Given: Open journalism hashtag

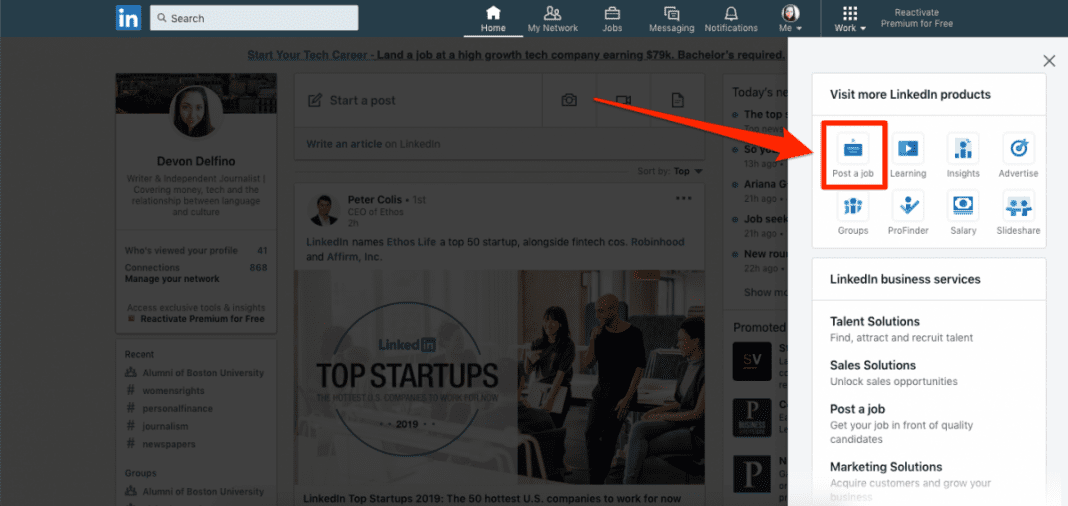Looking at the screenshot, I should click(166, 426).
